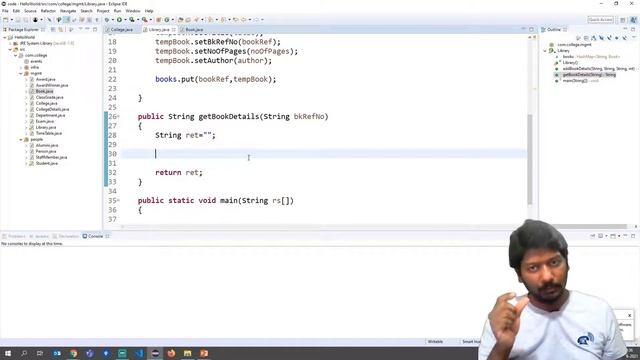This screenshot has height=360, width=640.
Task: Click the New Java Class icon
Action: pyautogui.click(x=167, y=20)
